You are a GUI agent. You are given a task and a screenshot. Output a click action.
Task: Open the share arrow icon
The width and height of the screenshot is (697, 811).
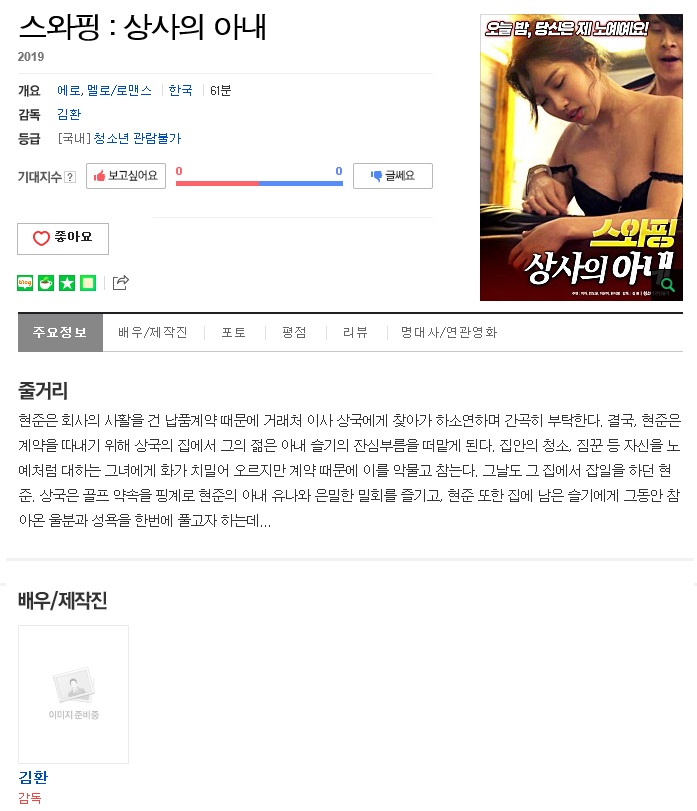120,282
